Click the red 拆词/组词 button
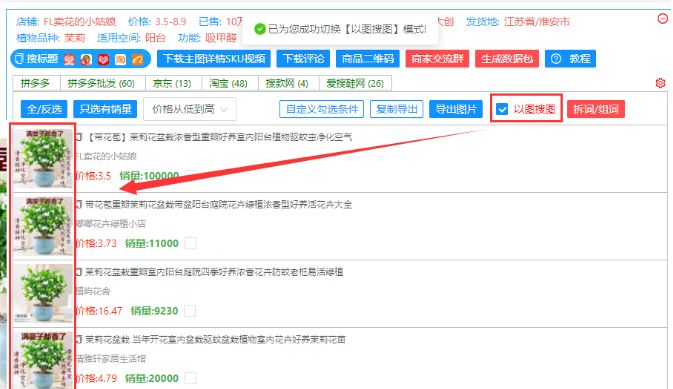The image size is (673, 389). click(596, 109)
